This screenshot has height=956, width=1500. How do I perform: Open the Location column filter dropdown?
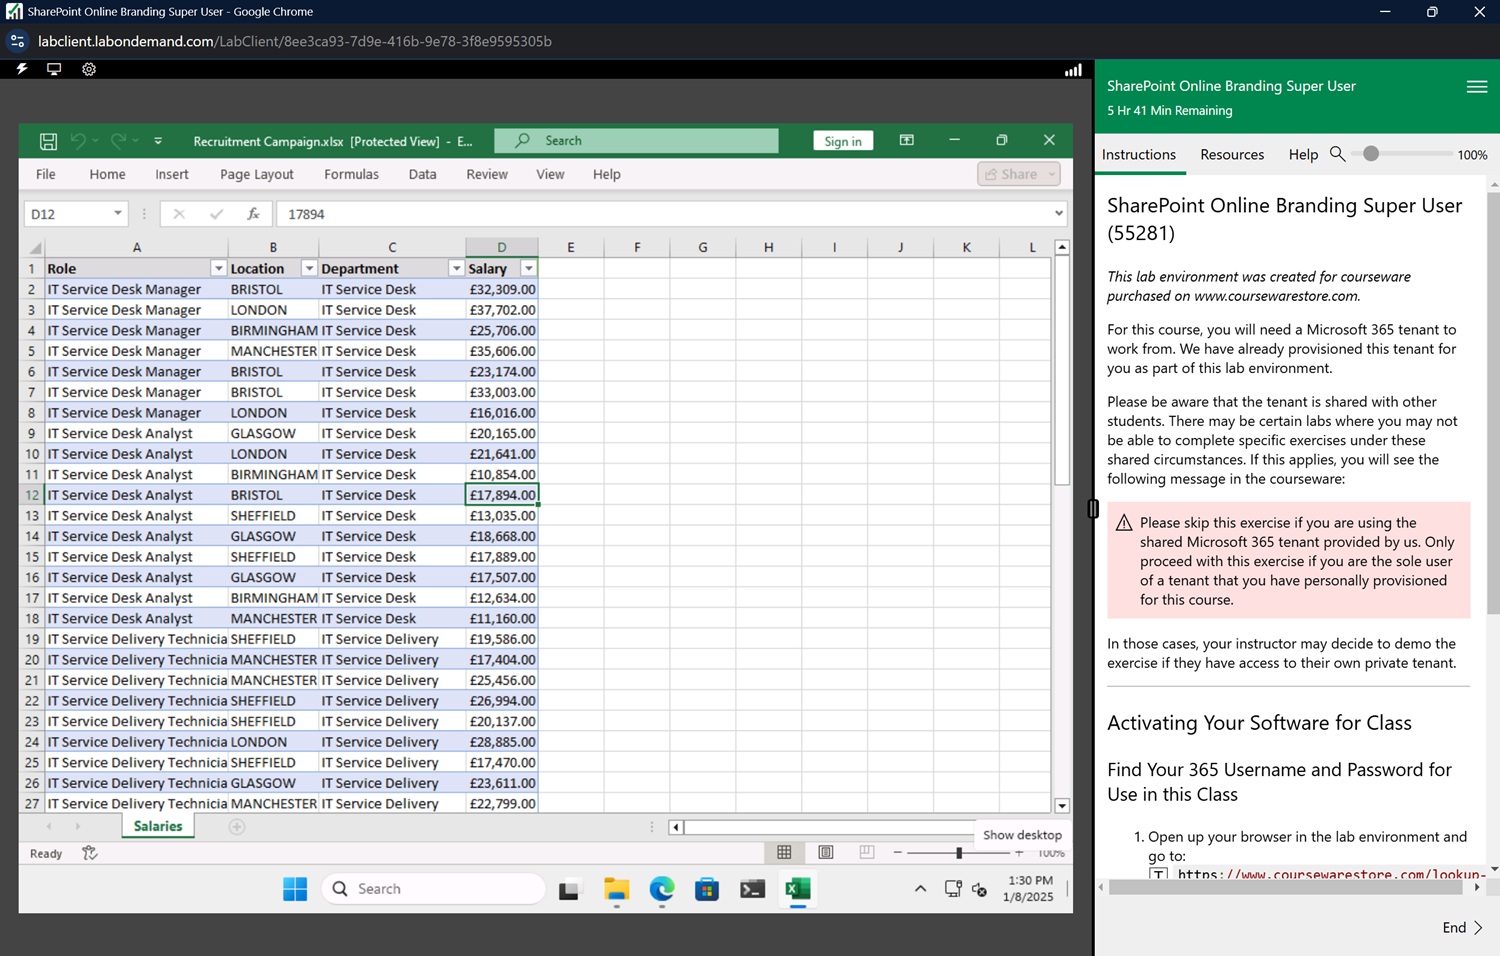[x=309, y=268]
